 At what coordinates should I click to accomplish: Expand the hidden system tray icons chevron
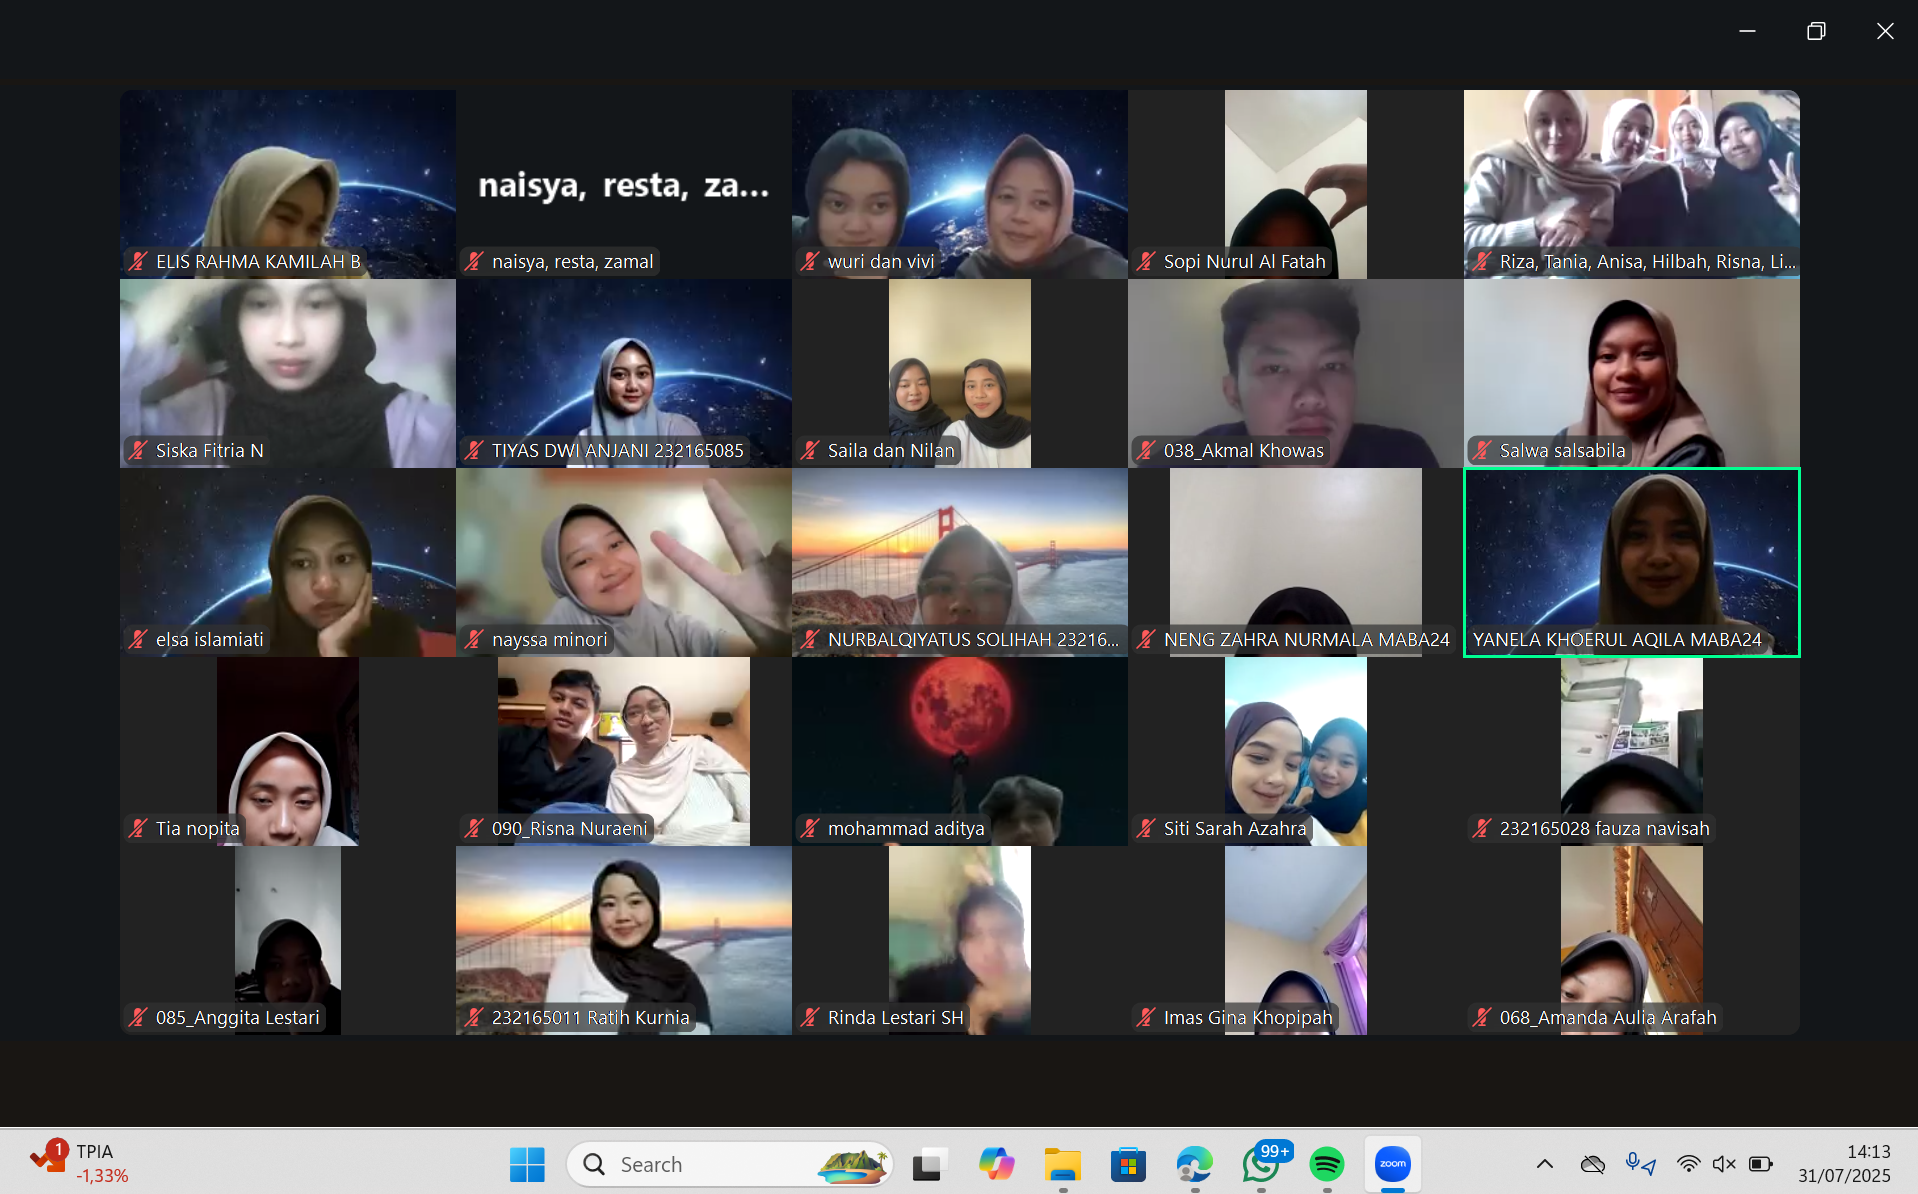point(1544,1164)
